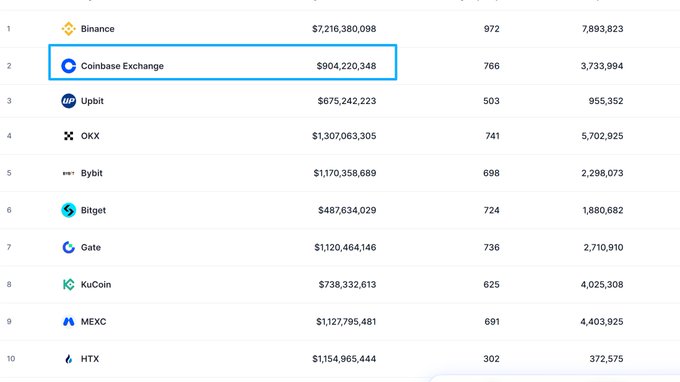Click the value 972 in Binance row
This screenshot has width=680, height=382.
[491, 29]
